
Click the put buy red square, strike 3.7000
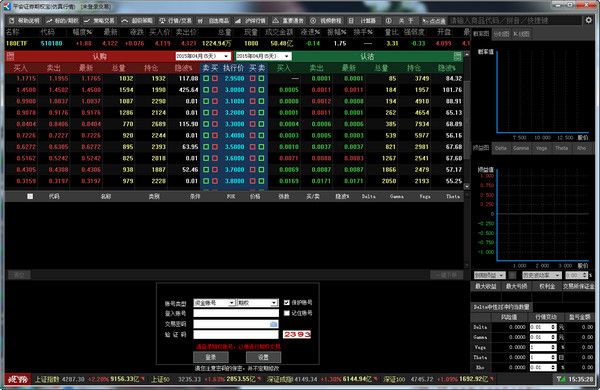253,170
